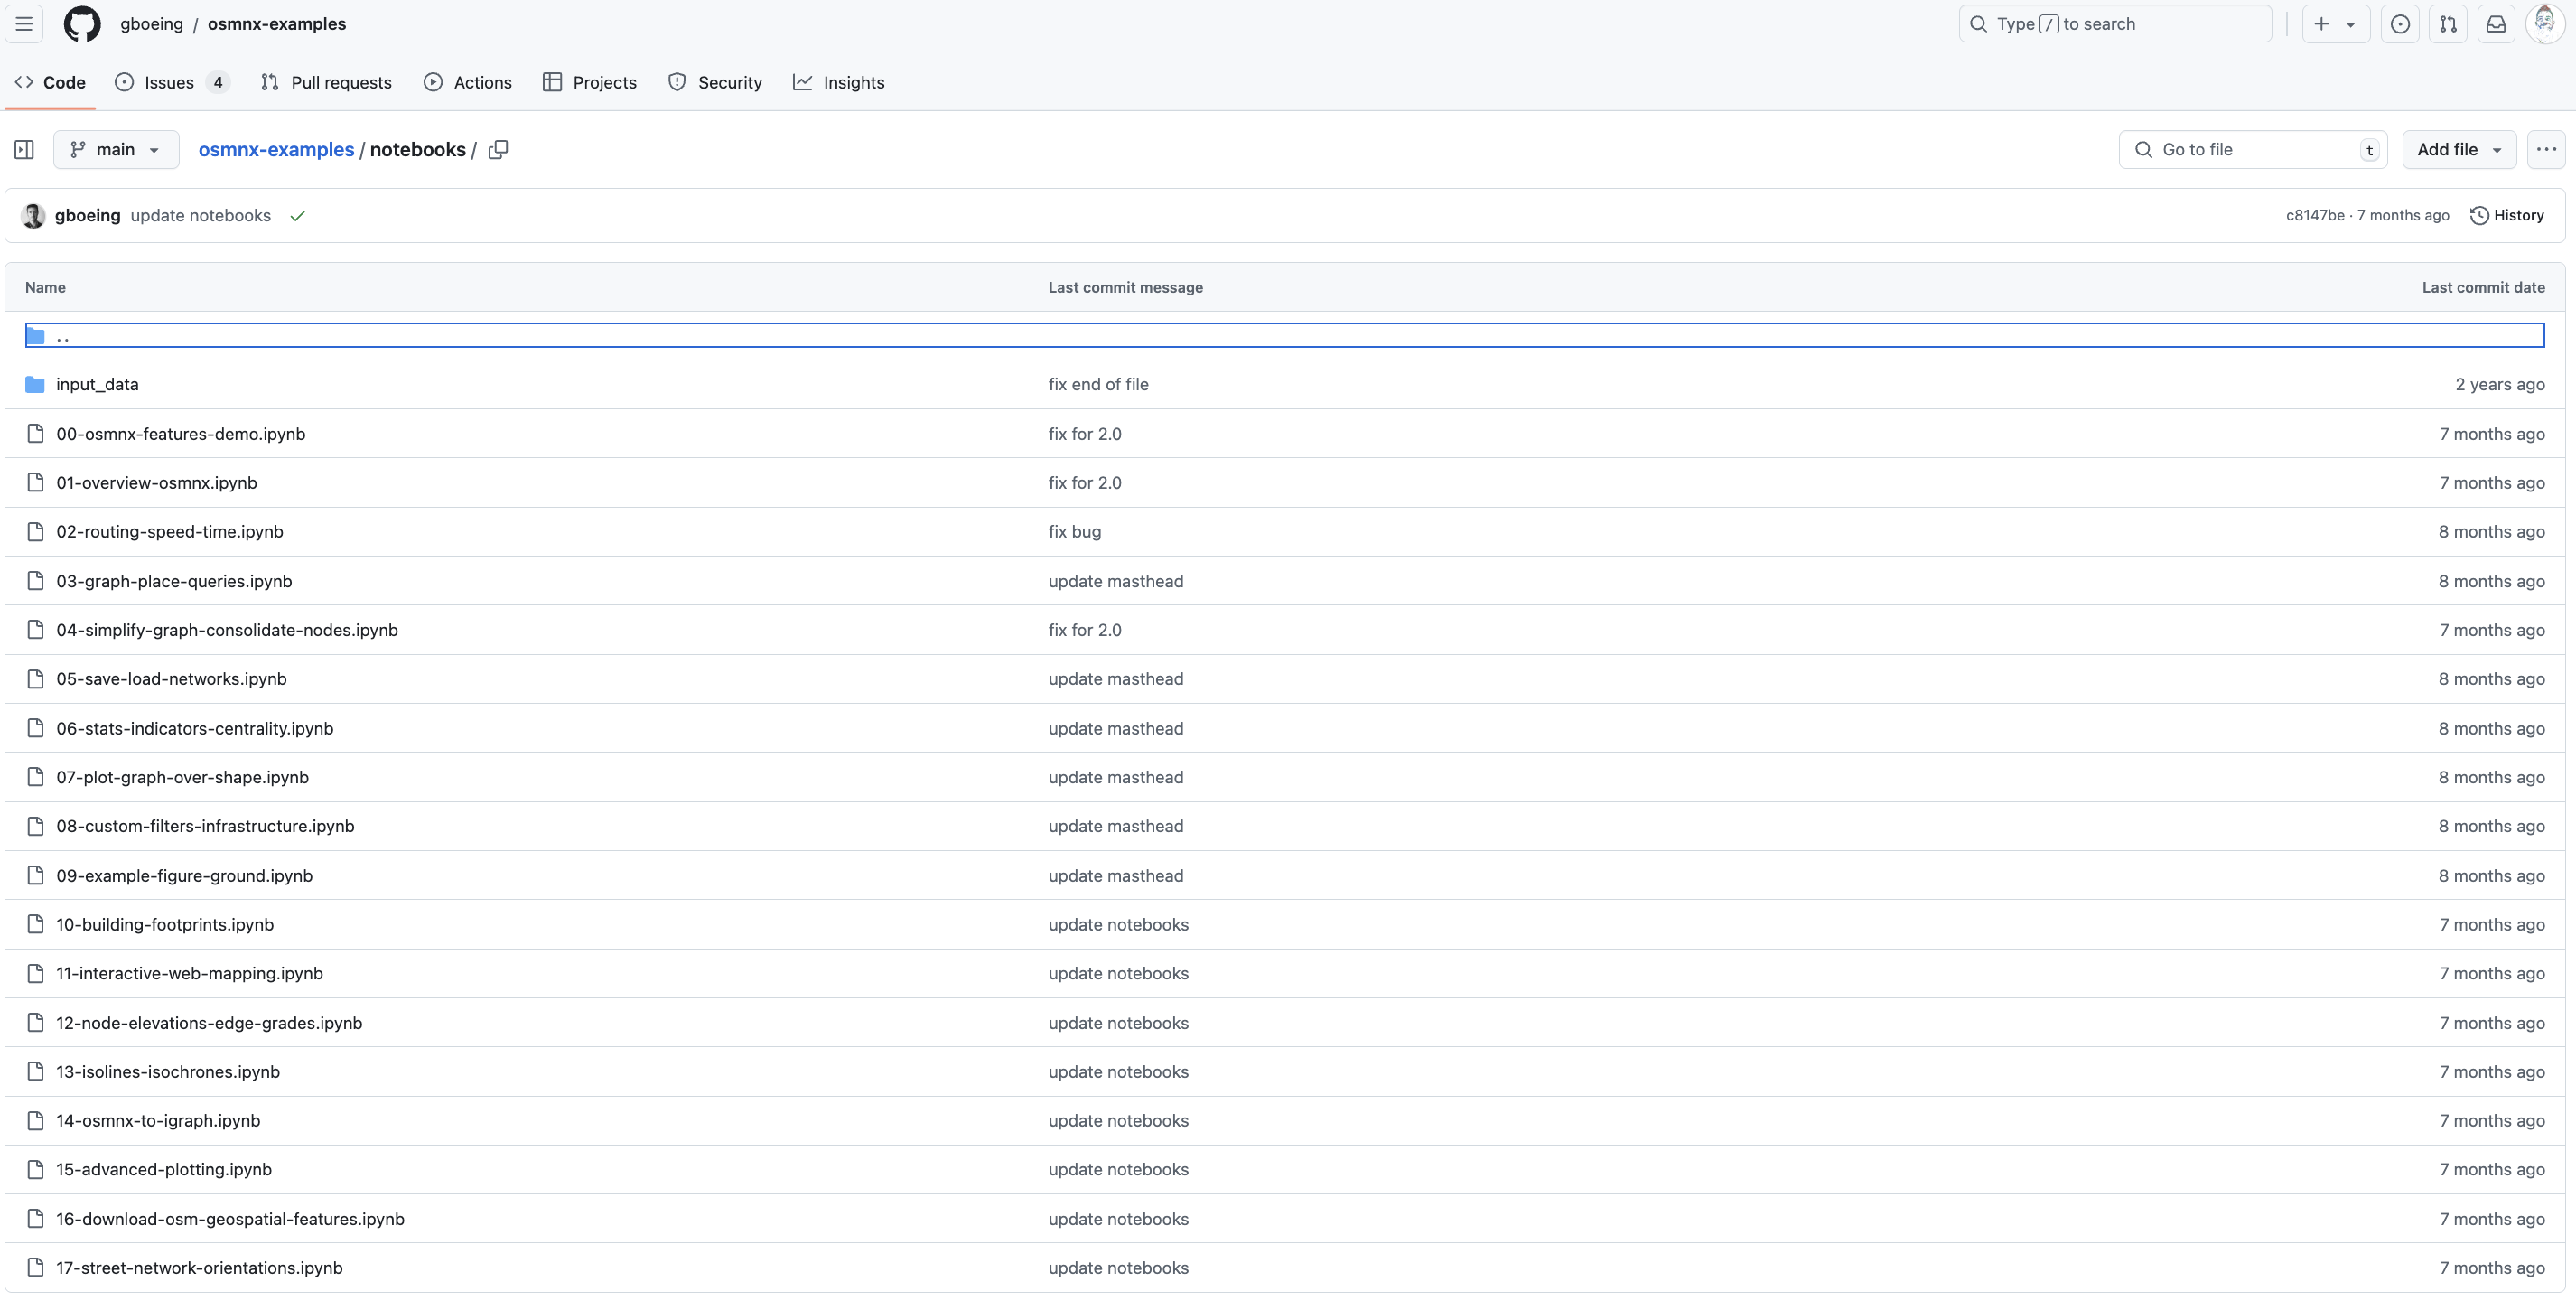Screen dimensions: 2576x1310
Task: Switch to the Issues tab
Action: [x=170, y=83]
